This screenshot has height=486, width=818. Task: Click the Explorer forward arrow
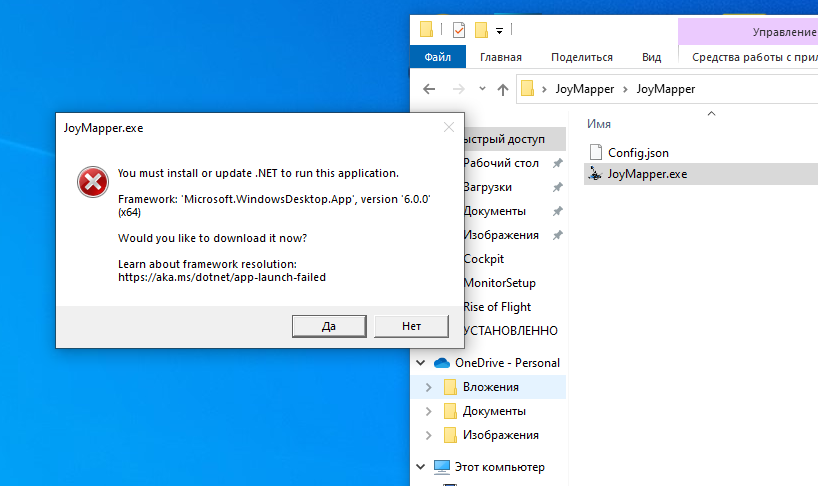(459, 89)
